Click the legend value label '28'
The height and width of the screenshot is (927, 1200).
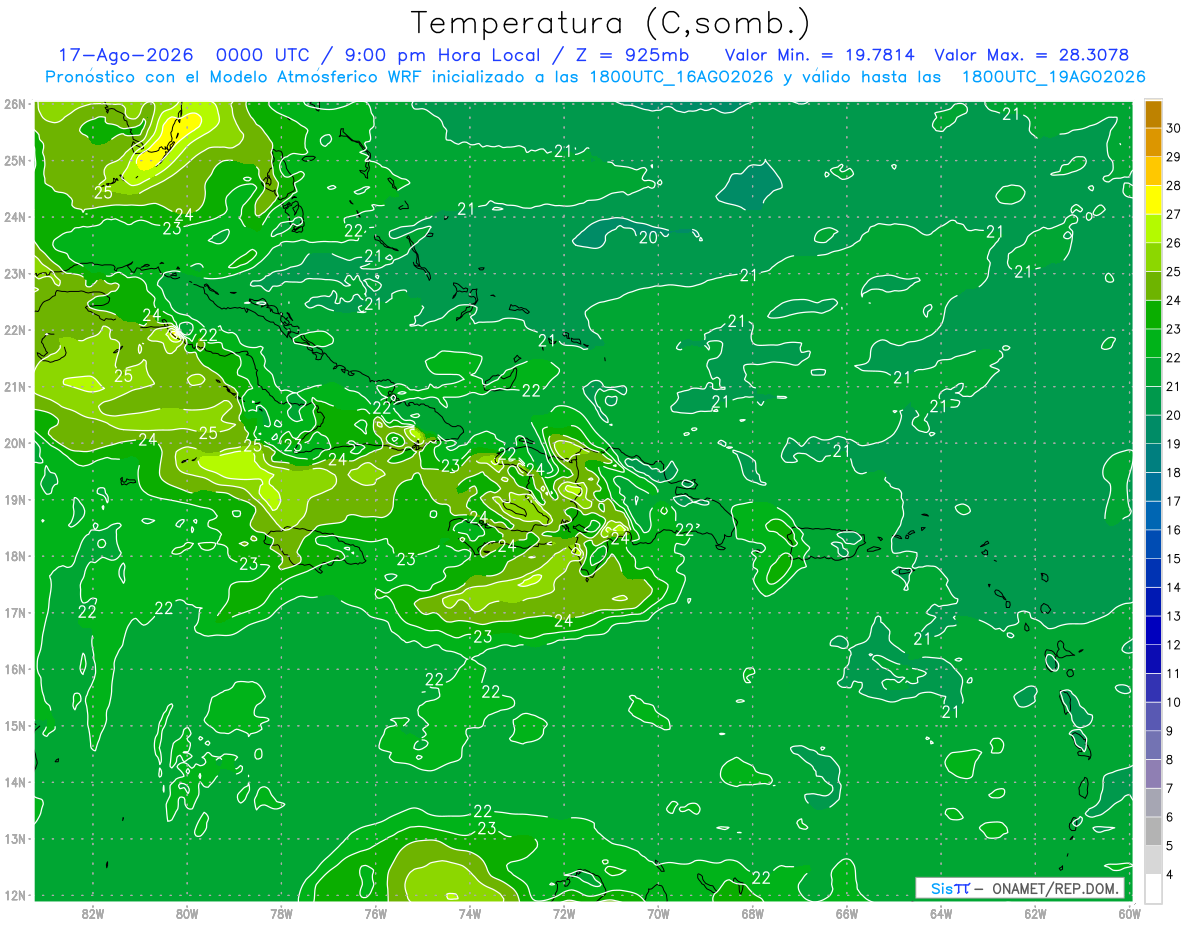click(1174, 185)
